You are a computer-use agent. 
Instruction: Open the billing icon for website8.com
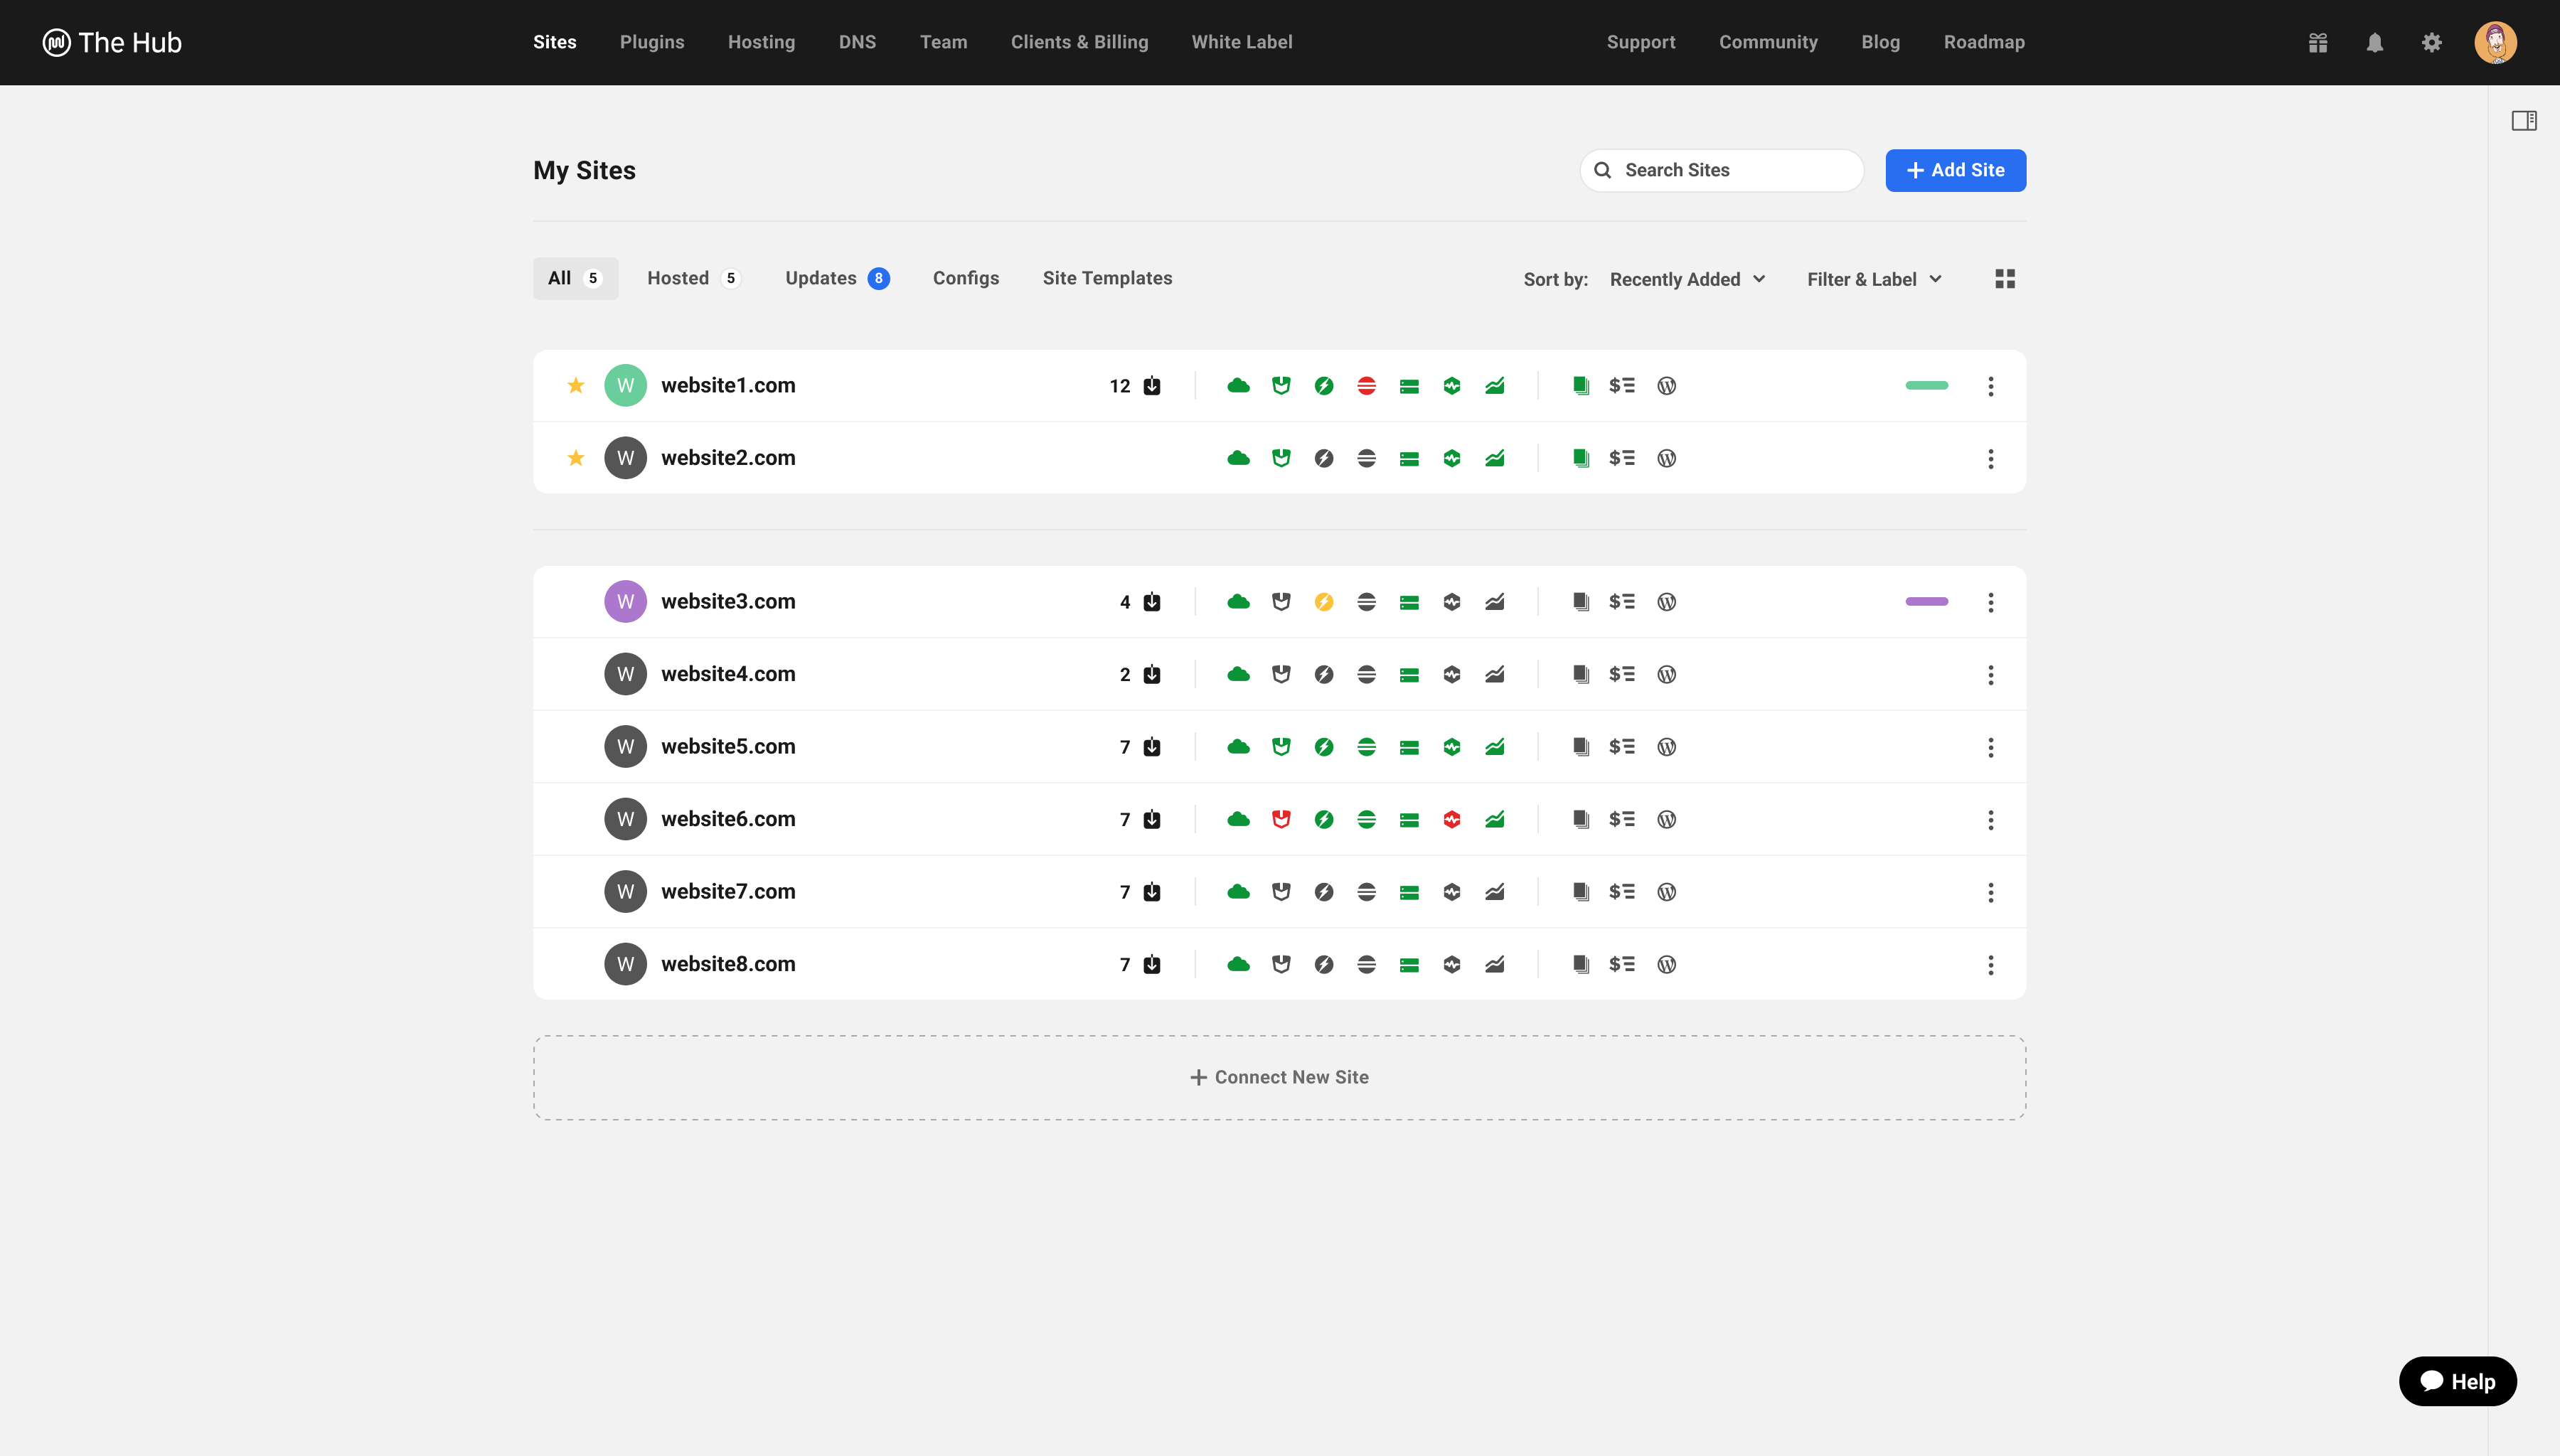click(x=1623, y=963)
